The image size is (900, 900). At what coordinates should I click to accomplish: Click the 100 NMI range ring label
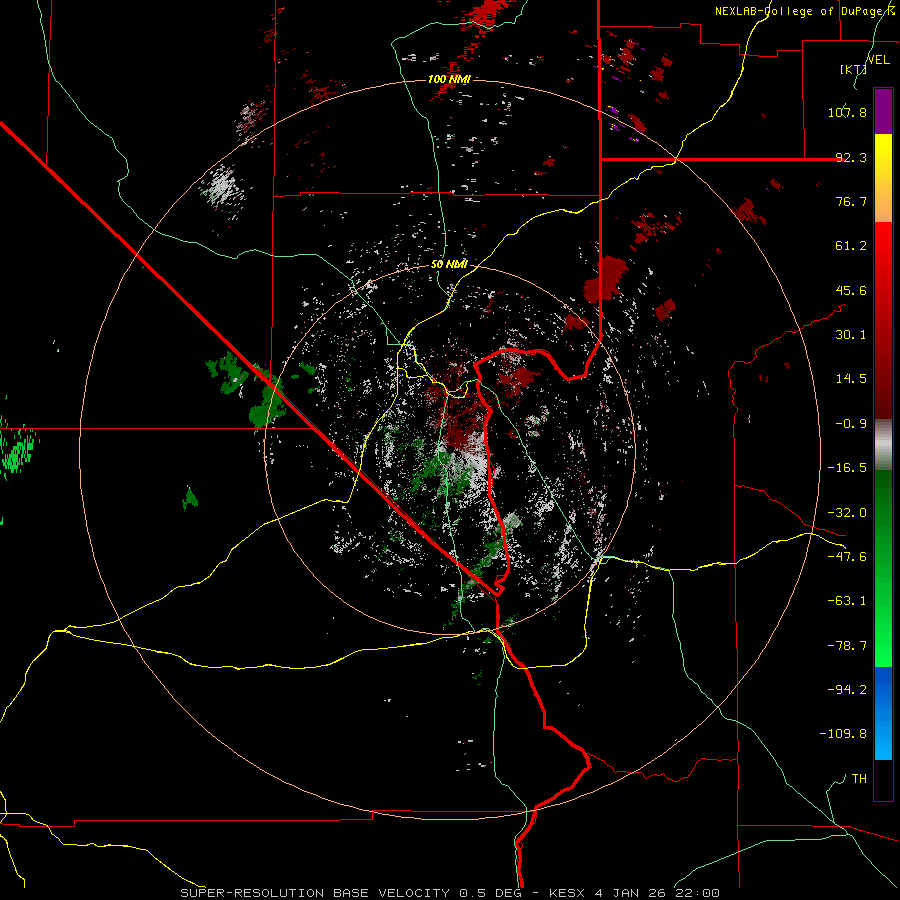click(449, 79)
